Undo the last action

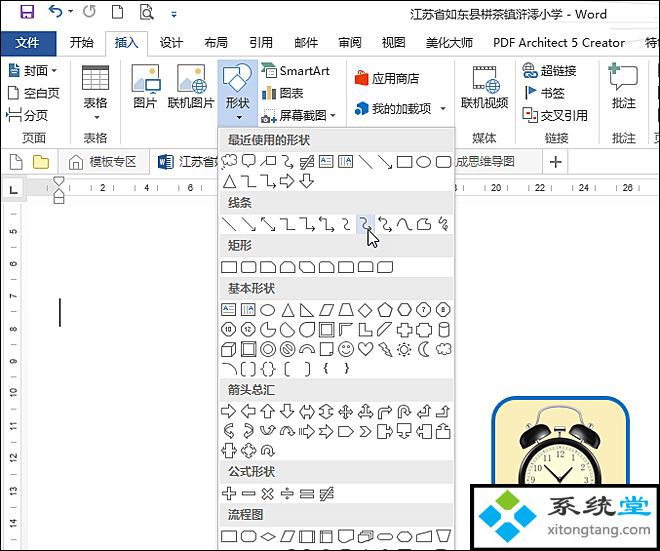[x=56, y=11]
